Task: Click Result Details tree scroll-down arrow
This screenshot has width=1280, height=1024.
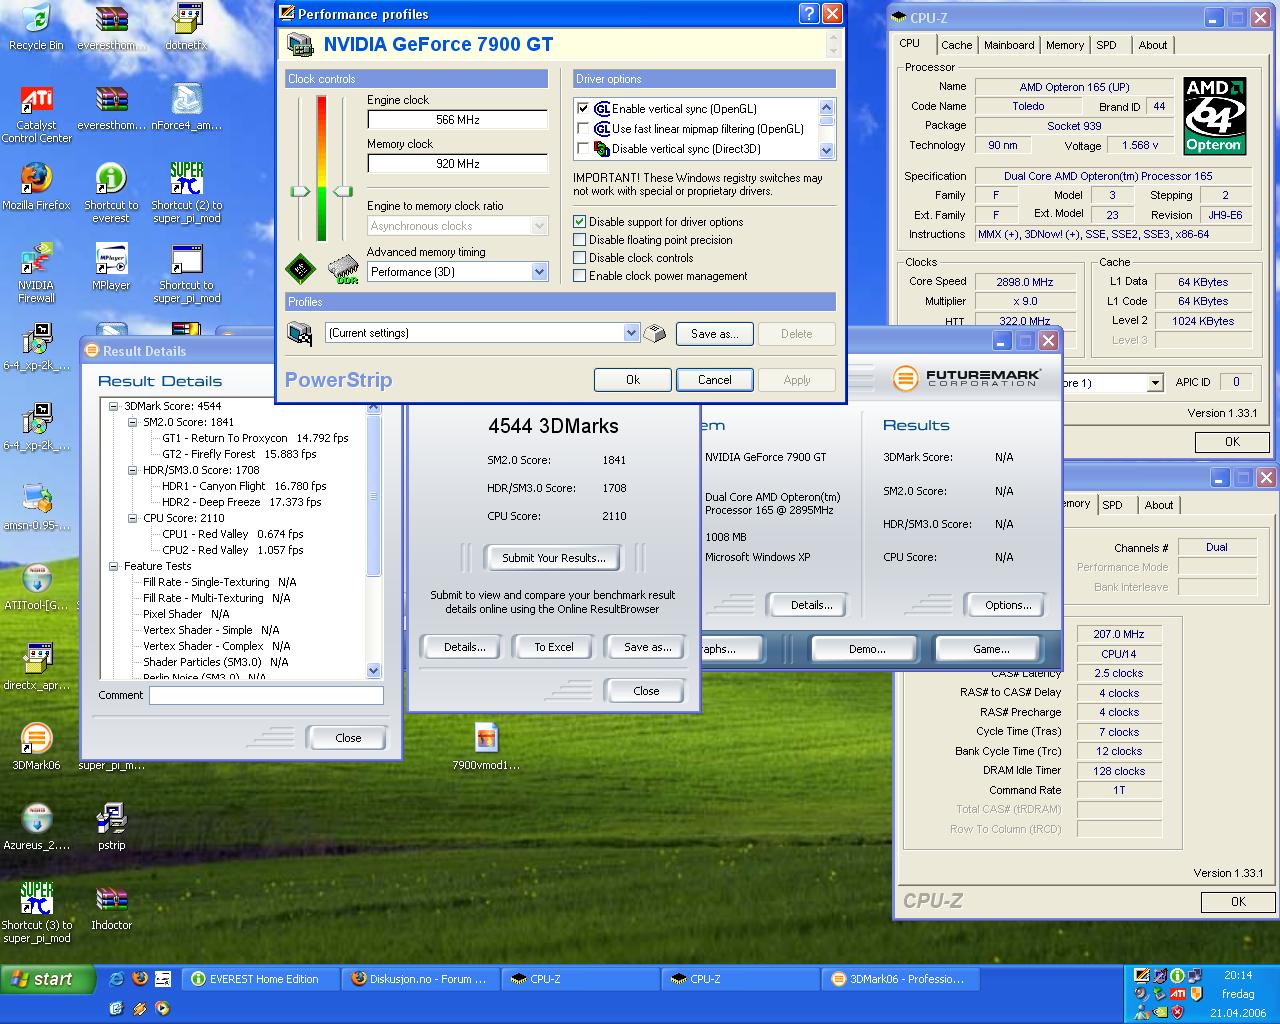Action: tap(374, 671)
